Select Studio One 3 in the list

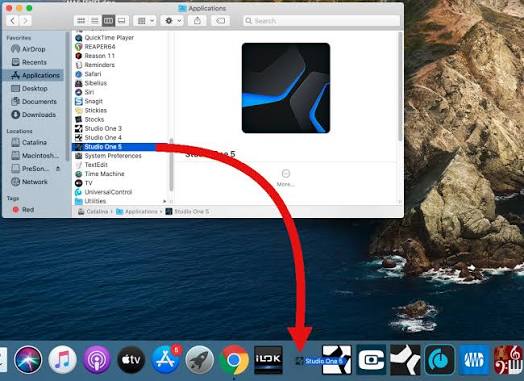120,128
